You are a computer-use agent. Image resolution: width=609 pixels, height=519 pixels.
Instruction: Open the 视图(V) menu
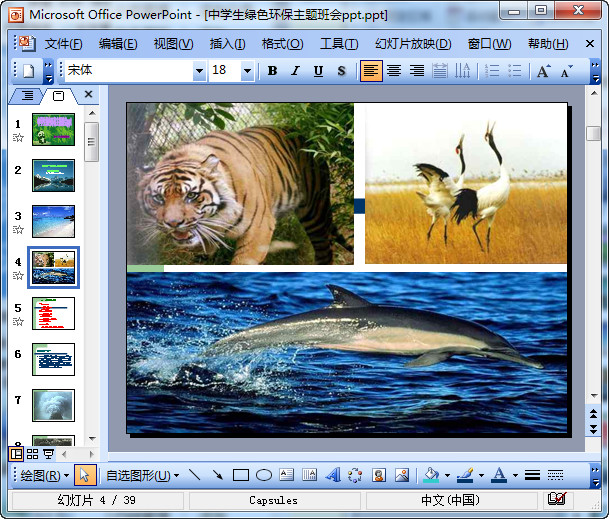click(173, 44)
